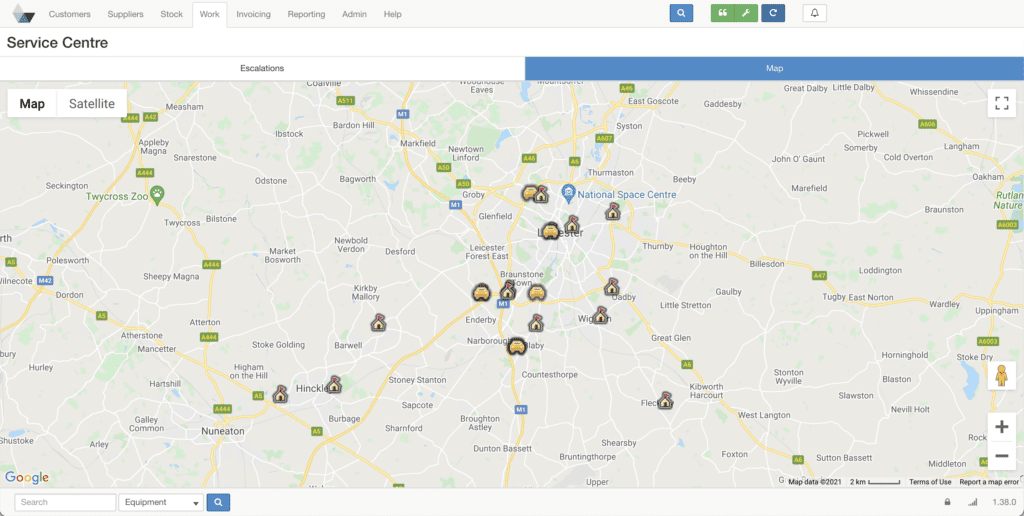Click the Street View pegman icon
This screenshot has width=1024, height=516.
(1002, 376)
